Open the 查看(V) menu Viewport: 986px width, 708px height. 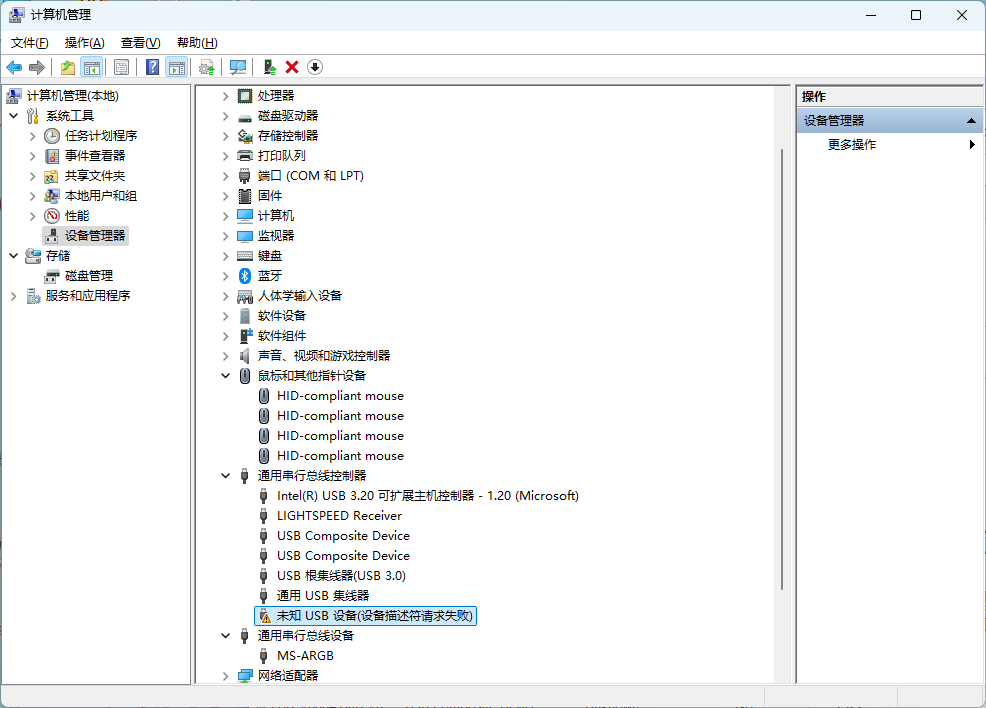coord(140,43)
